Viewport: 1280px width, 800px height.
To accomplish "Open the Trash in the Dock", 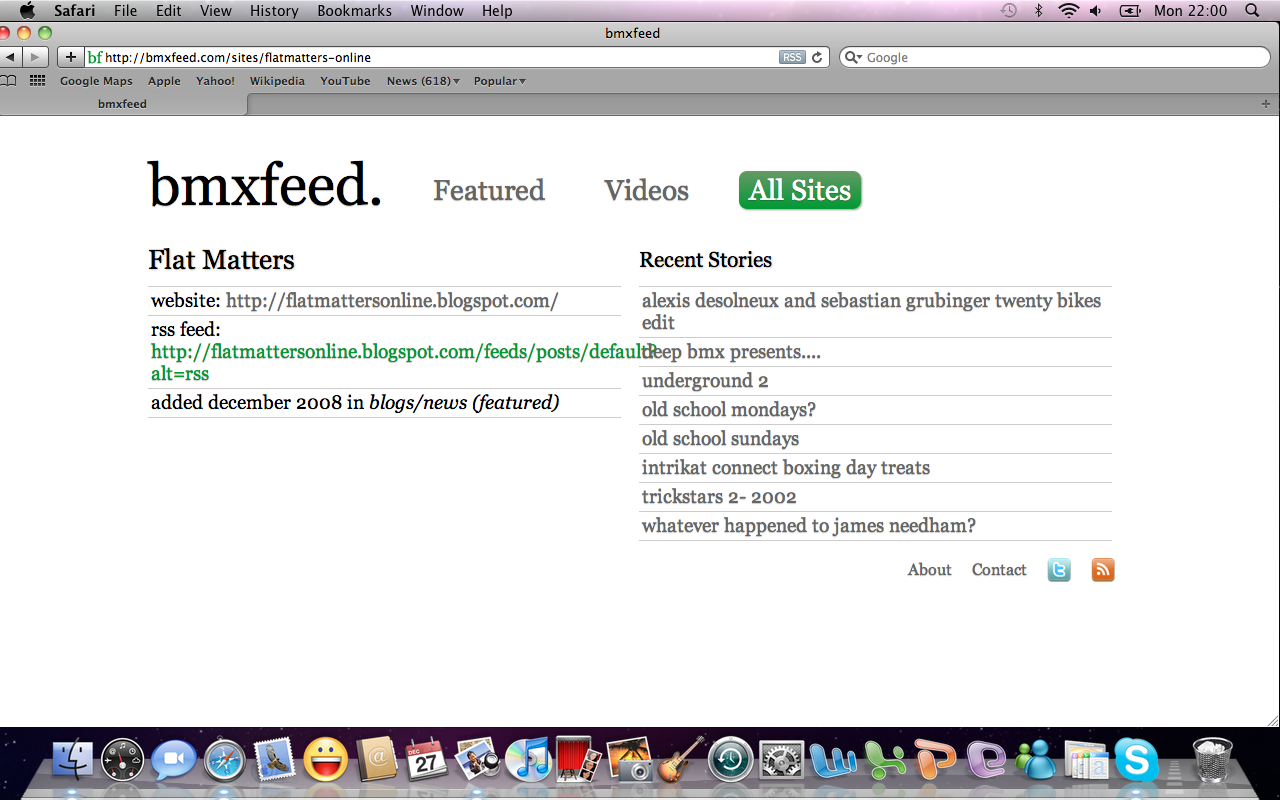I will click(x=1213, y=760).
